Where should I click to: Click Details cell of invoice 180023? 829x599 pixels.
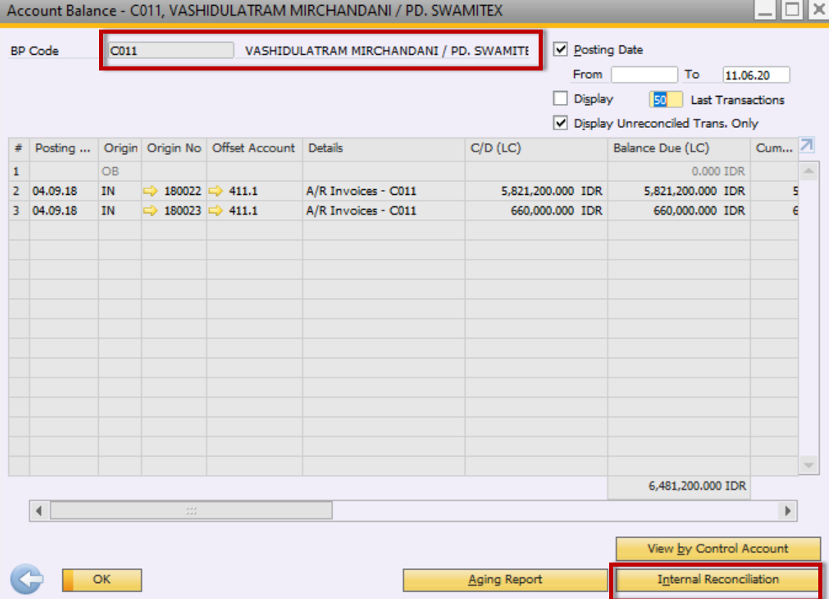tap(384, 210)
